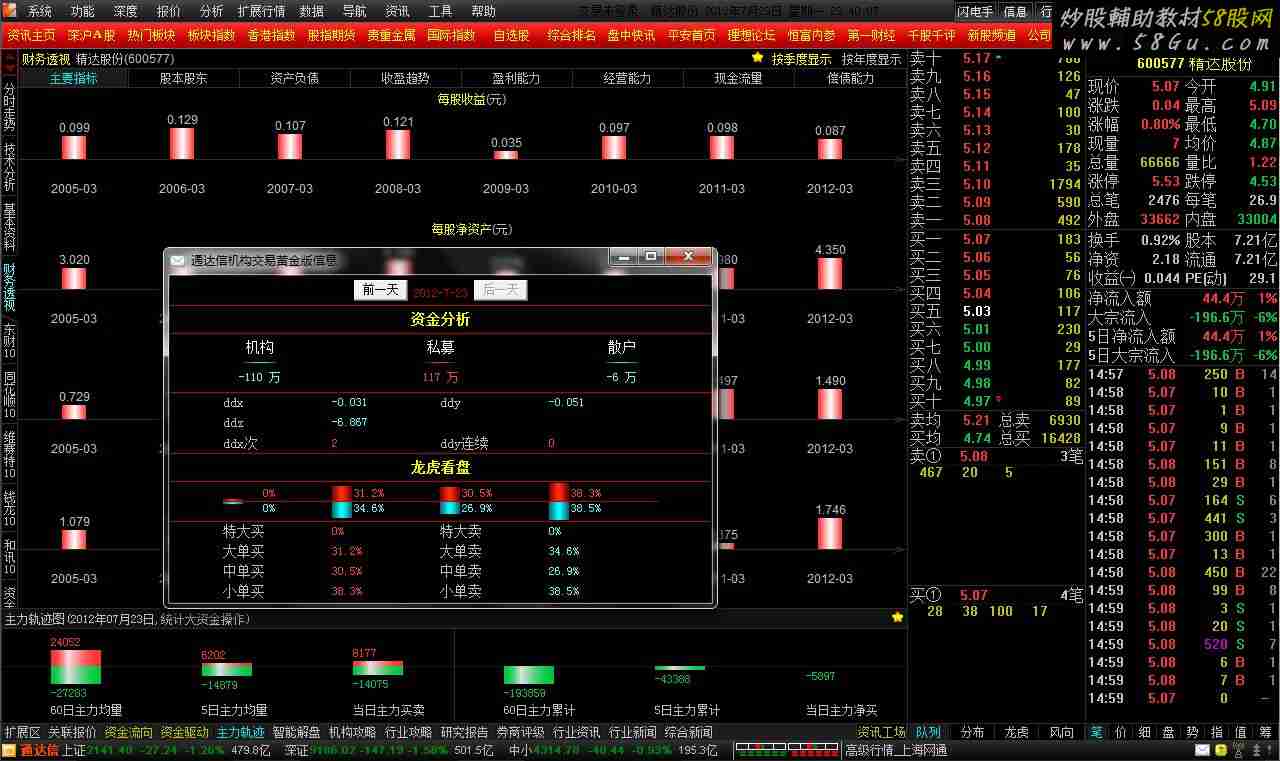The image size is (1280, 761).
Task: Select the 技术分析 vertical side tab
Action: click(9, 167)
